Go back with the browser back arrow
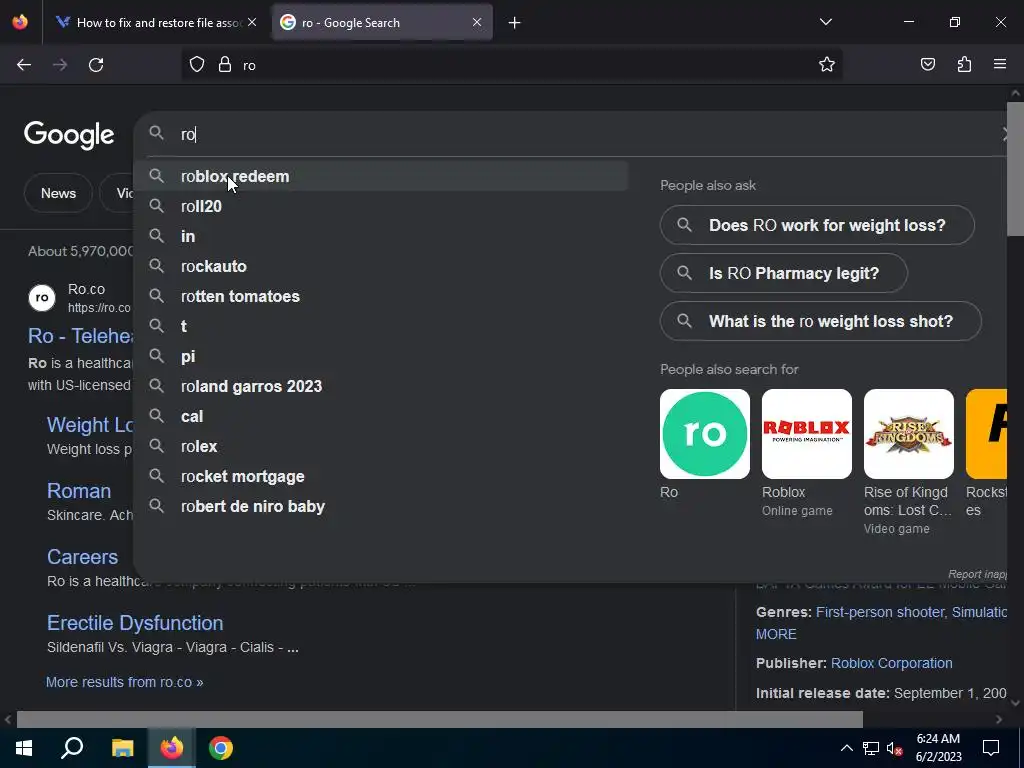 [x=24, y=65]
